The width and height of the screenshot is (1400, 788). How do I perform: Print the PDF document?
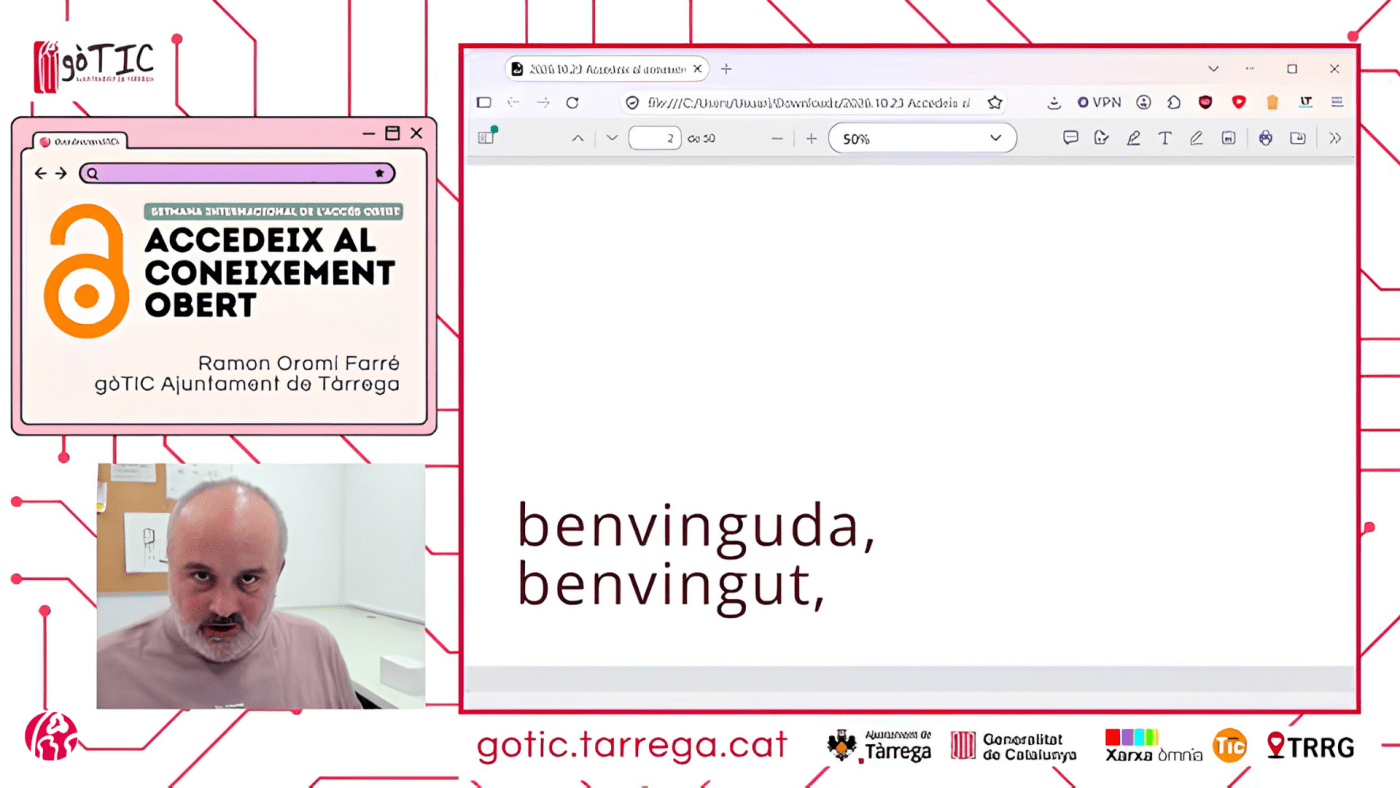coord(1265,138)
